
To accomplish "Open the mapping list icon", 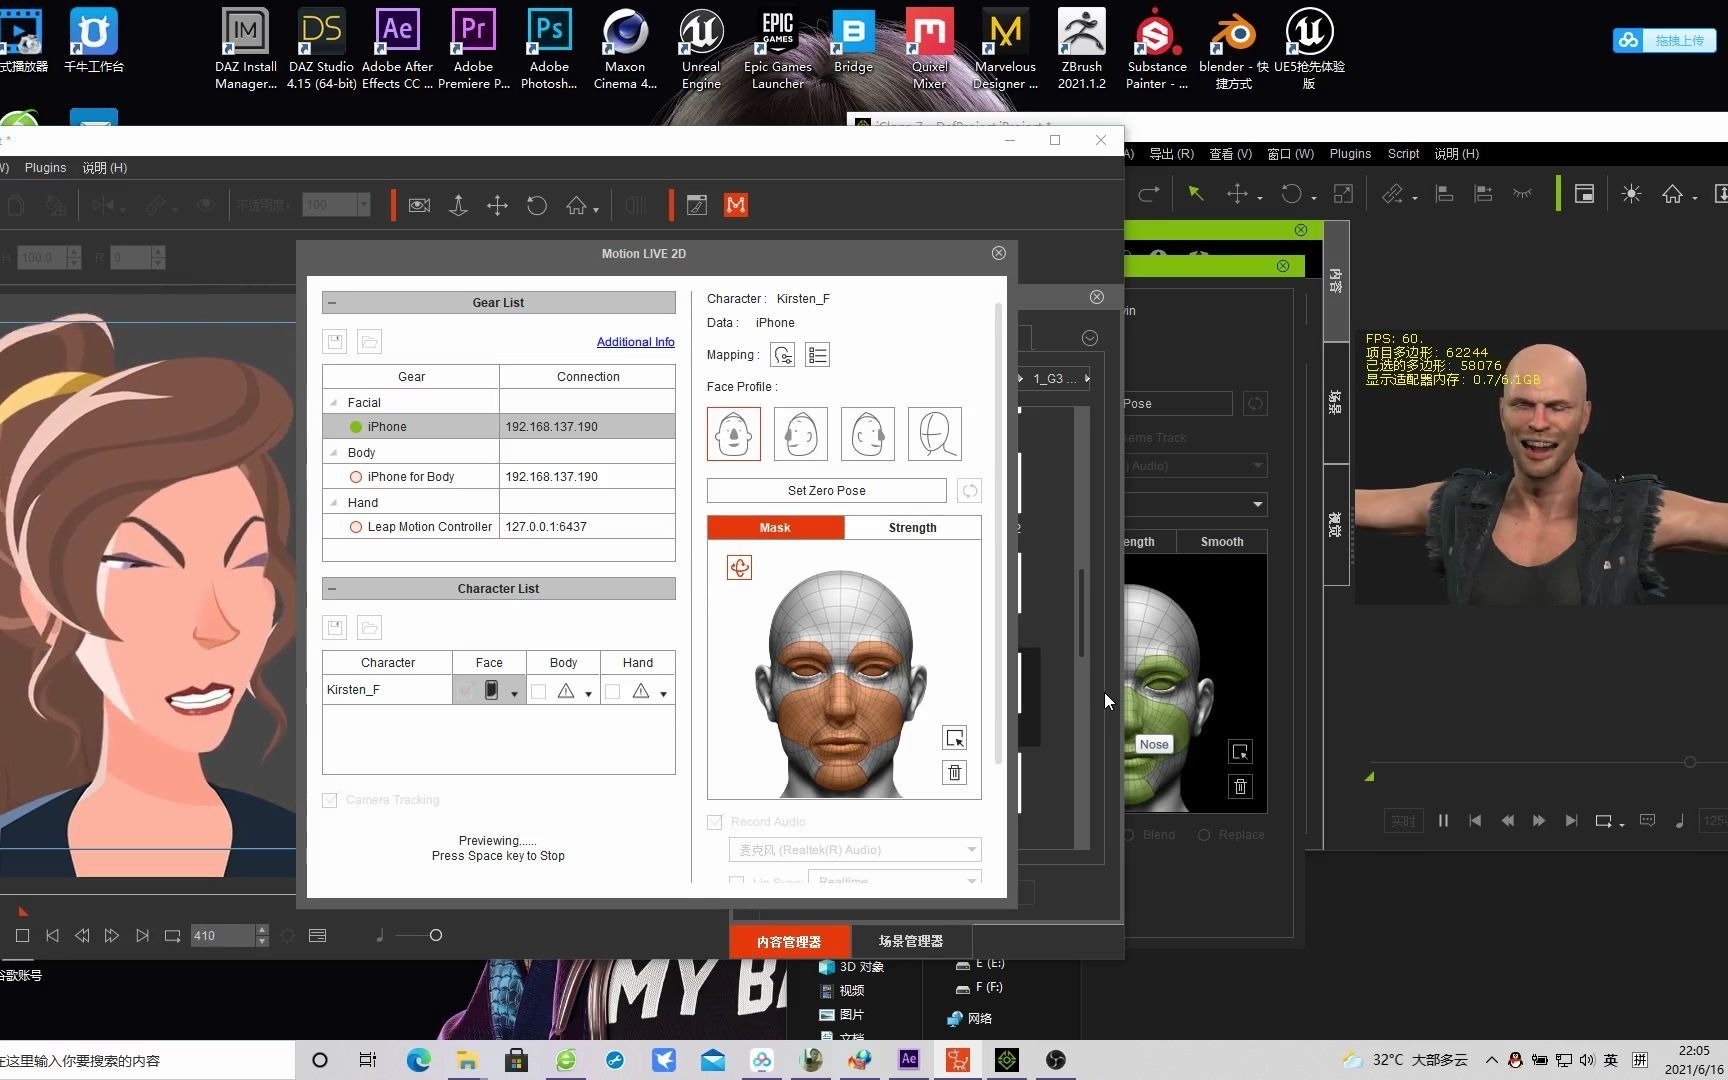I will (818, 355).
